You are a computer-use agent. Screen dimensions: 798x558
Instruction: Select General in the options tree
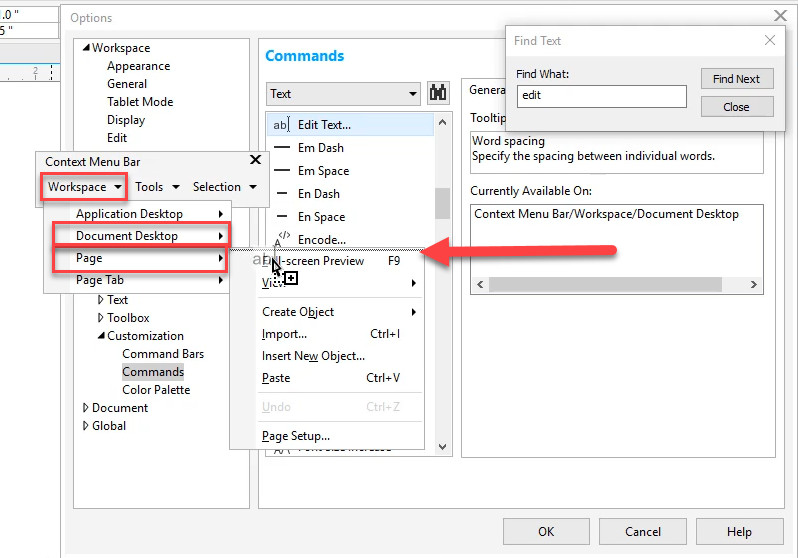[127, 83]
